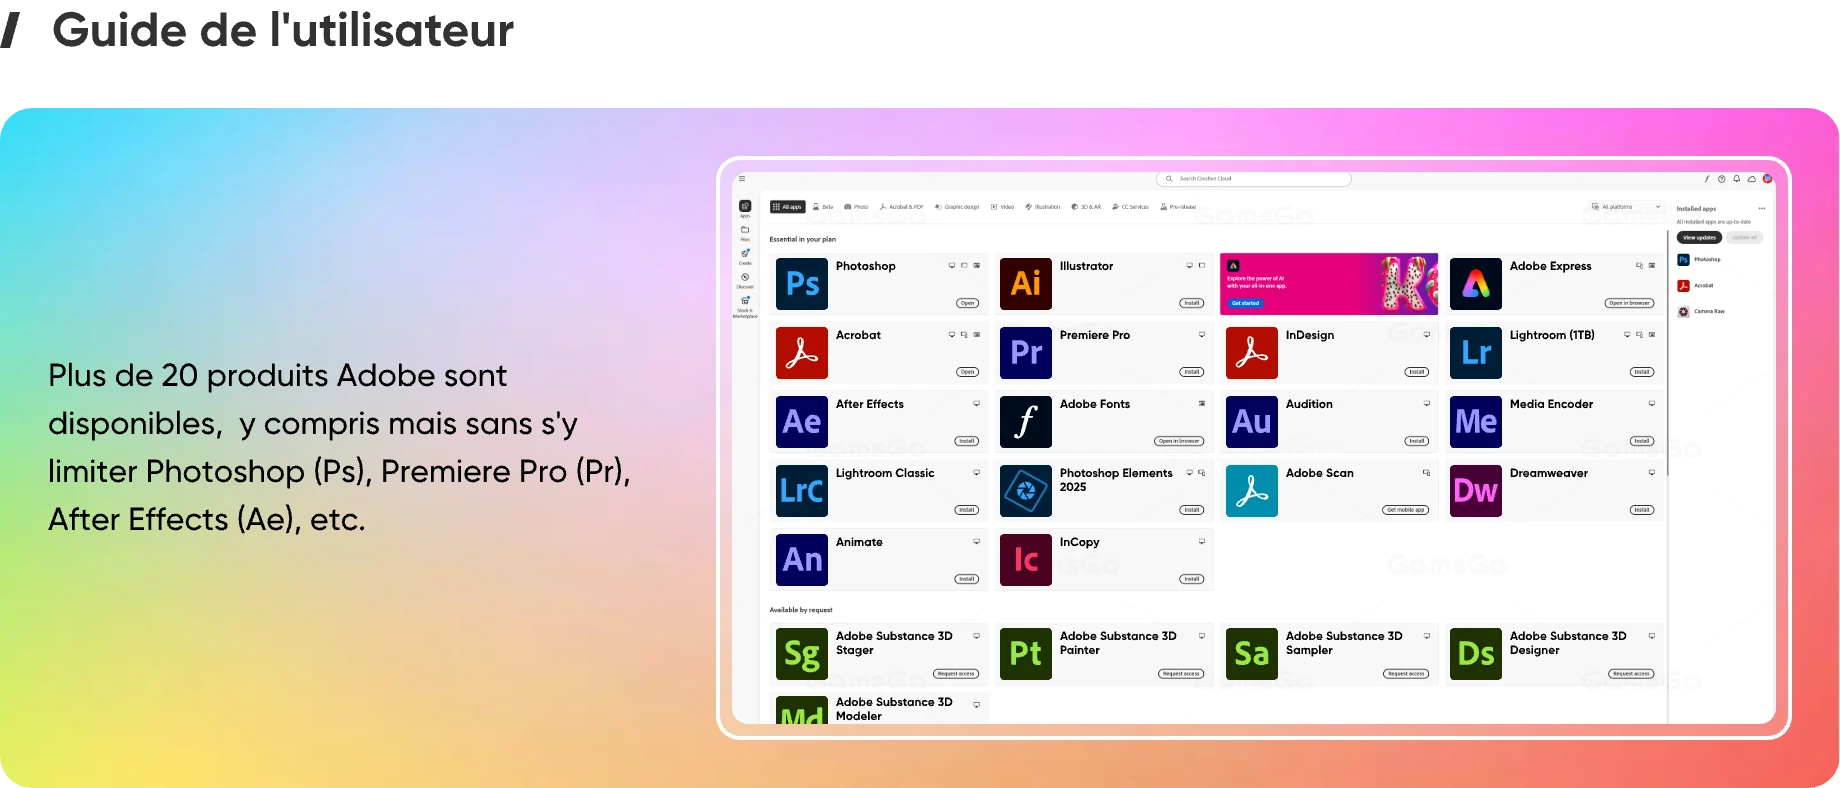Image resolution: width=1840 pixels, height=788 pixels.
Task: Switch to the Photo tab
Action: coord(856,207)
